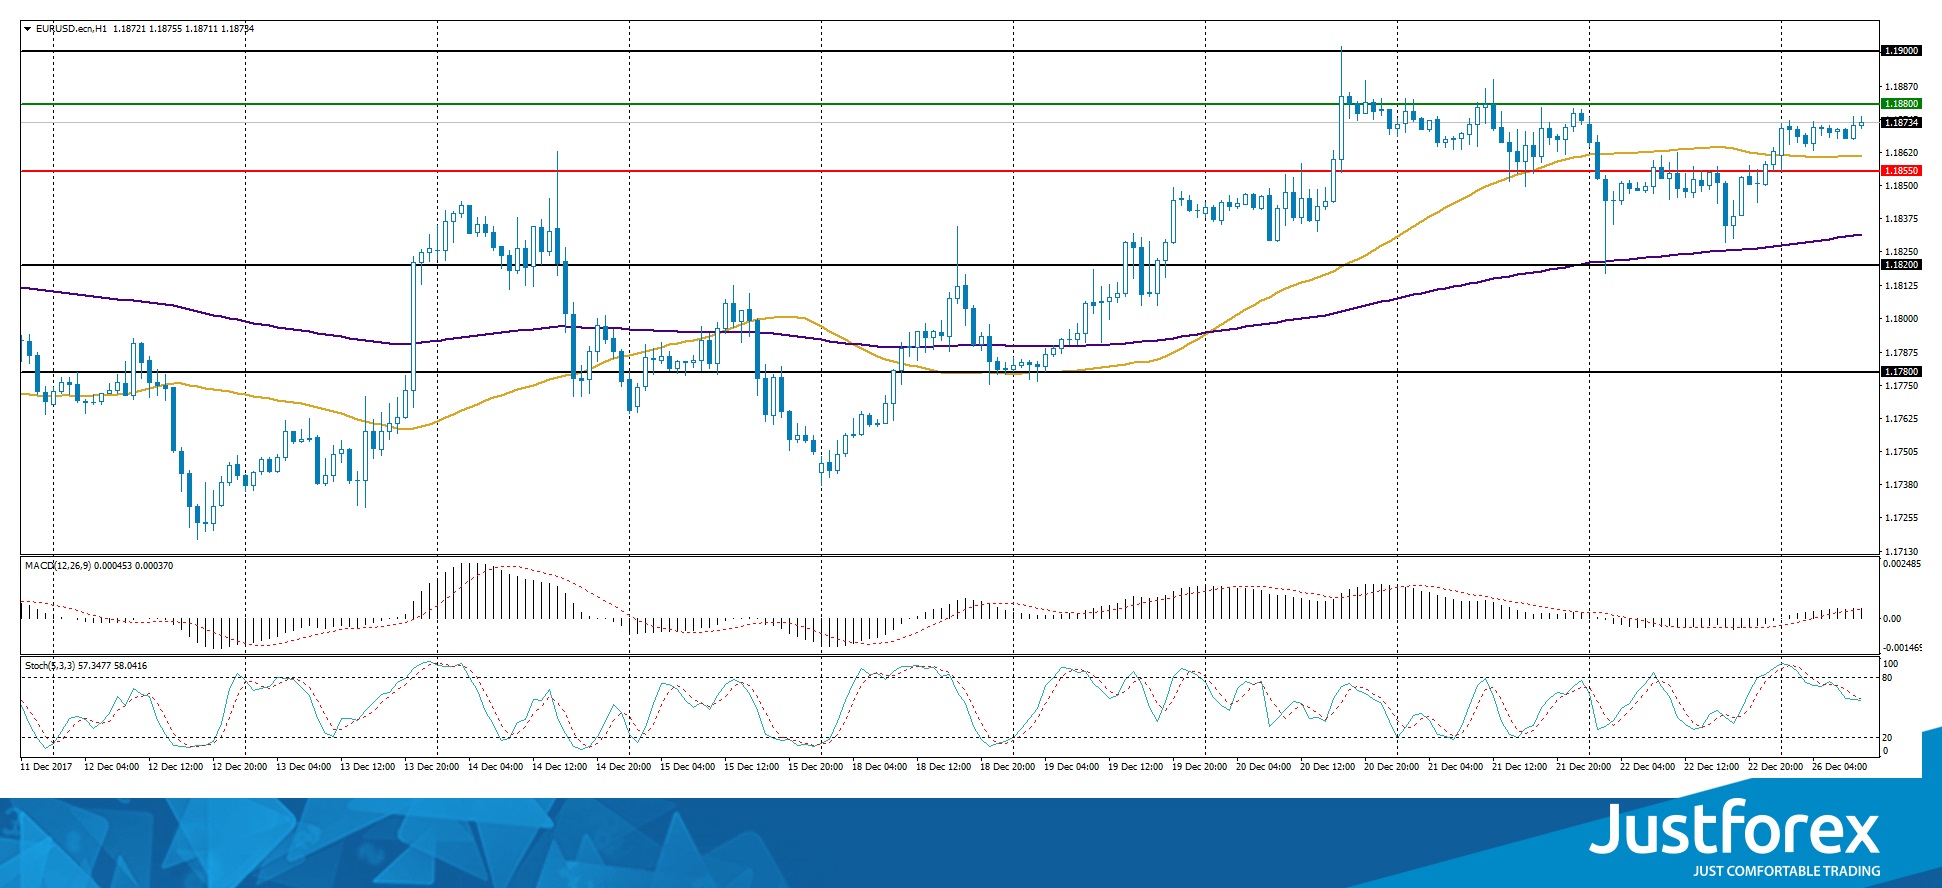Viewport: 1942px width, 888px height.
Task: Click the 1.18620 price axis label
Action: pos(1901,153)
